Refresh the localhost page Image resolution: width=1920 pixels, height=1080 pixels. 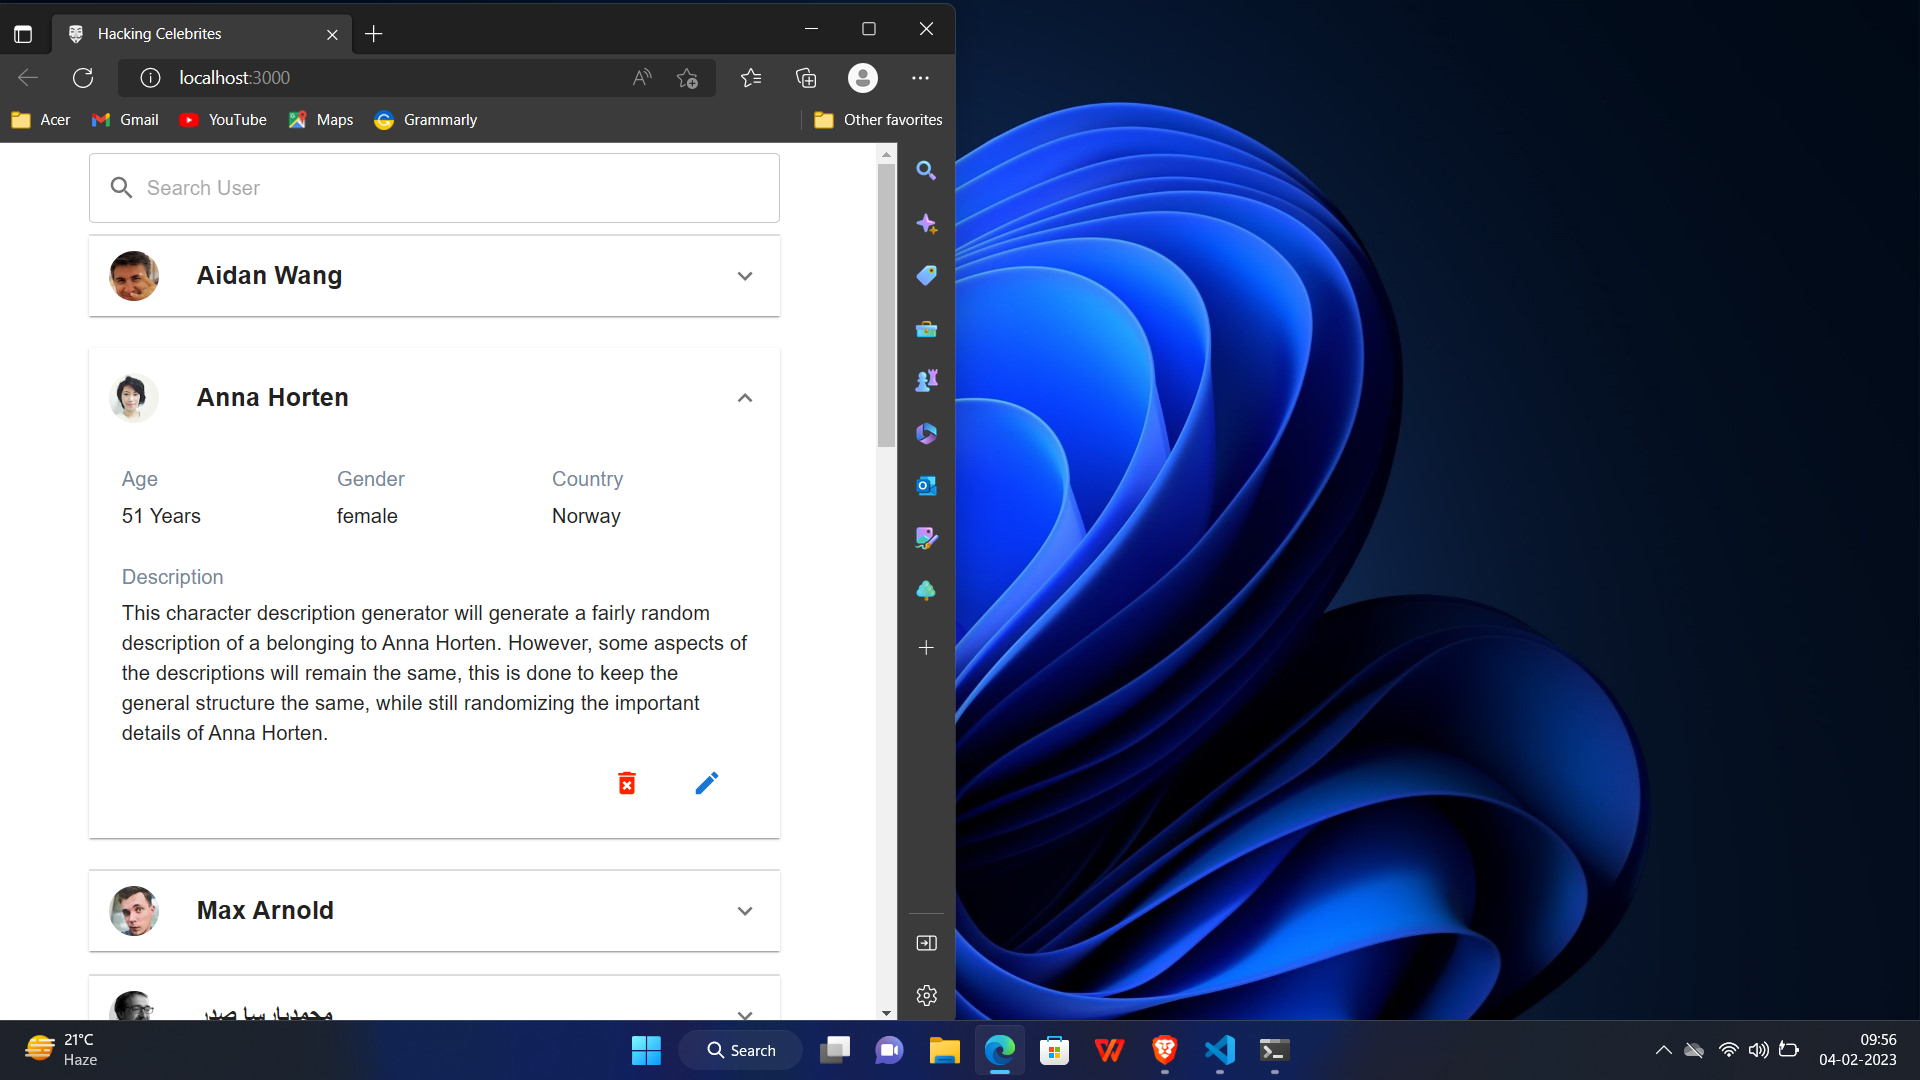coord(83,78)
